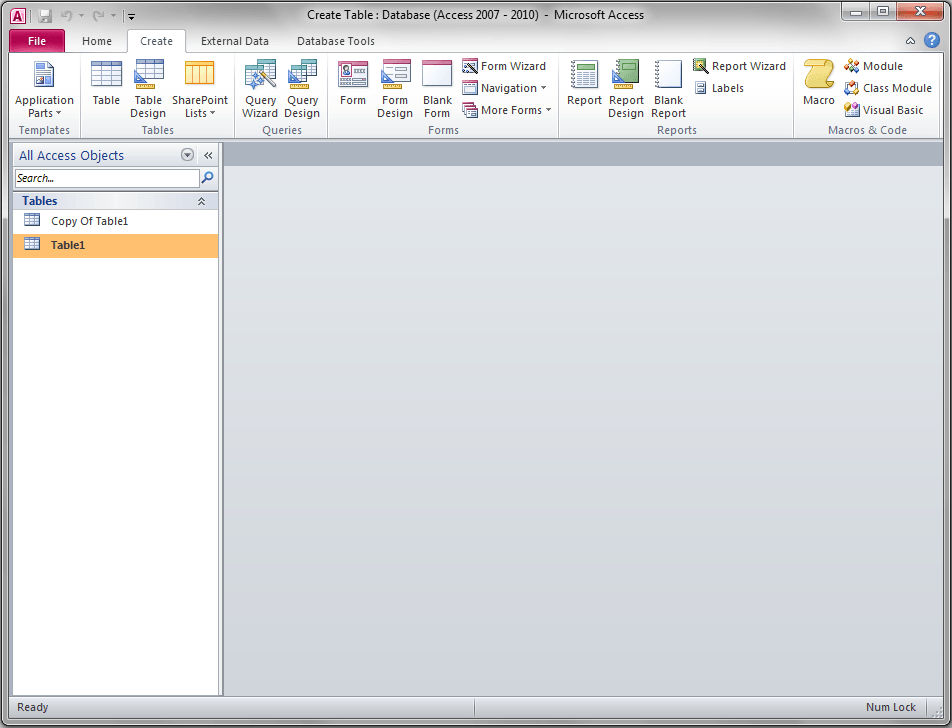Switch to the Home tab
This screenshot has height=728, width=952.
97,41
